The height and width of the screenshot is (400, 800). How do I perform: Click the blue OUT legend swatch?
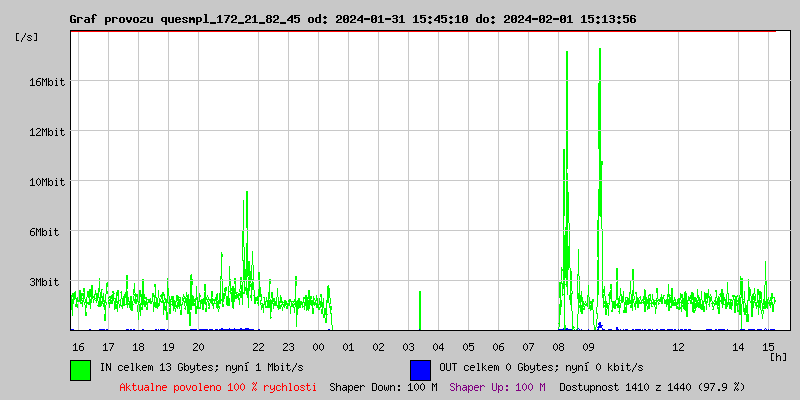pos(420,369)
